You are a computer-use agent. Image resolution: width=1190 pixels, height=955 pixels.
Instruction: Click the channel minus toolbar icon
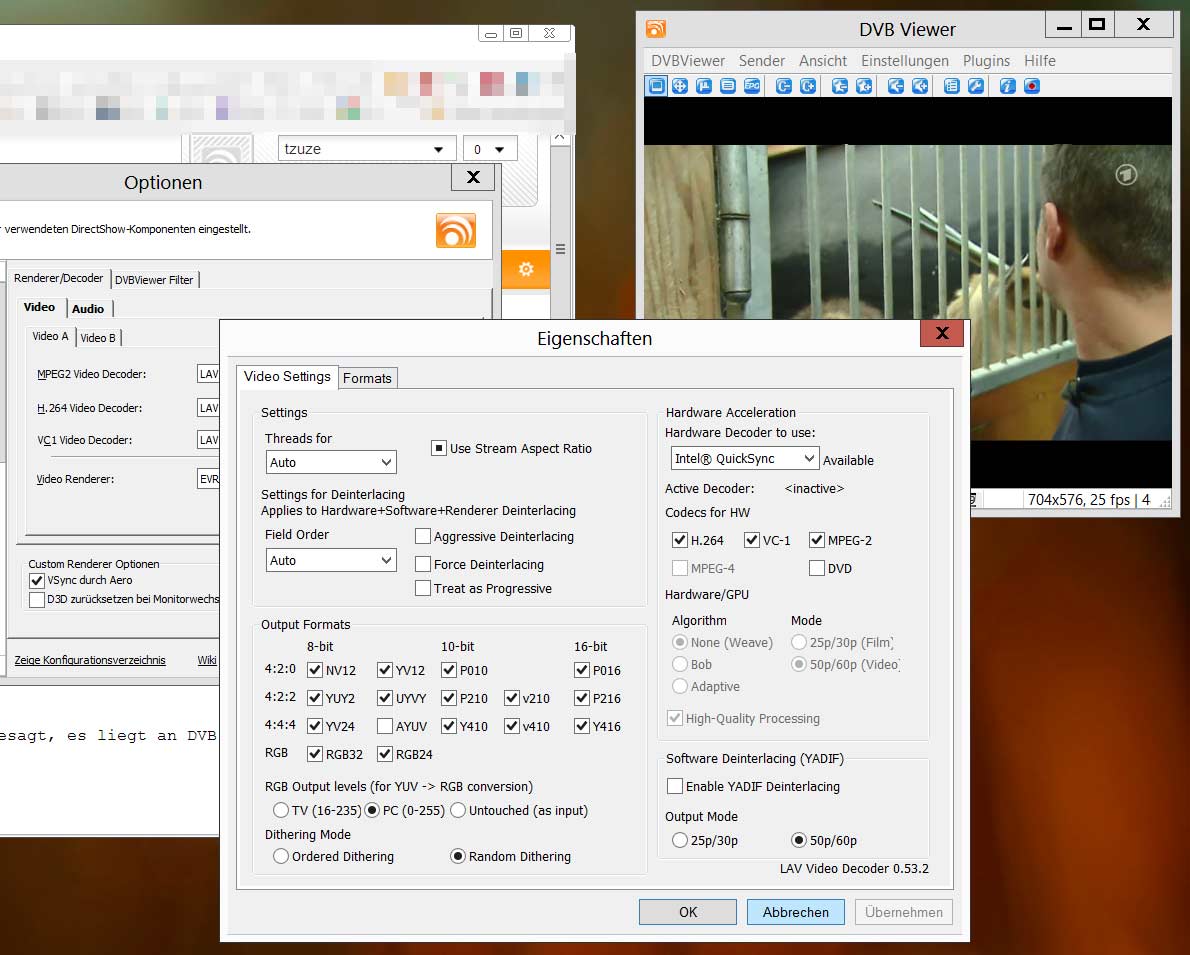click(784, 86)
